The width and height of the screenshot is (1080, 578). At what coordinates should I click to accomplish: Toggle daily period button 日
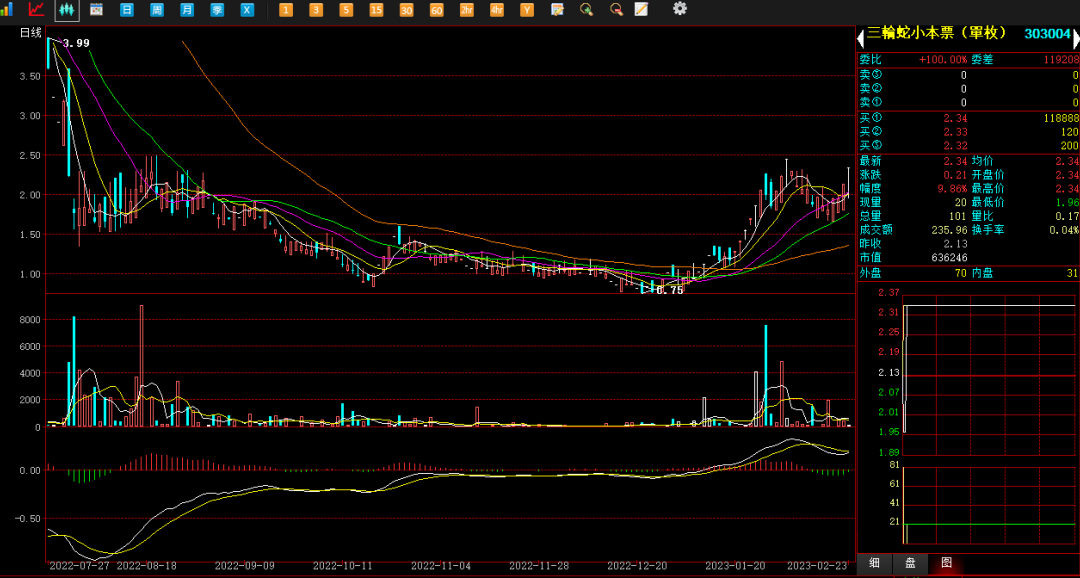coord(127,10)
